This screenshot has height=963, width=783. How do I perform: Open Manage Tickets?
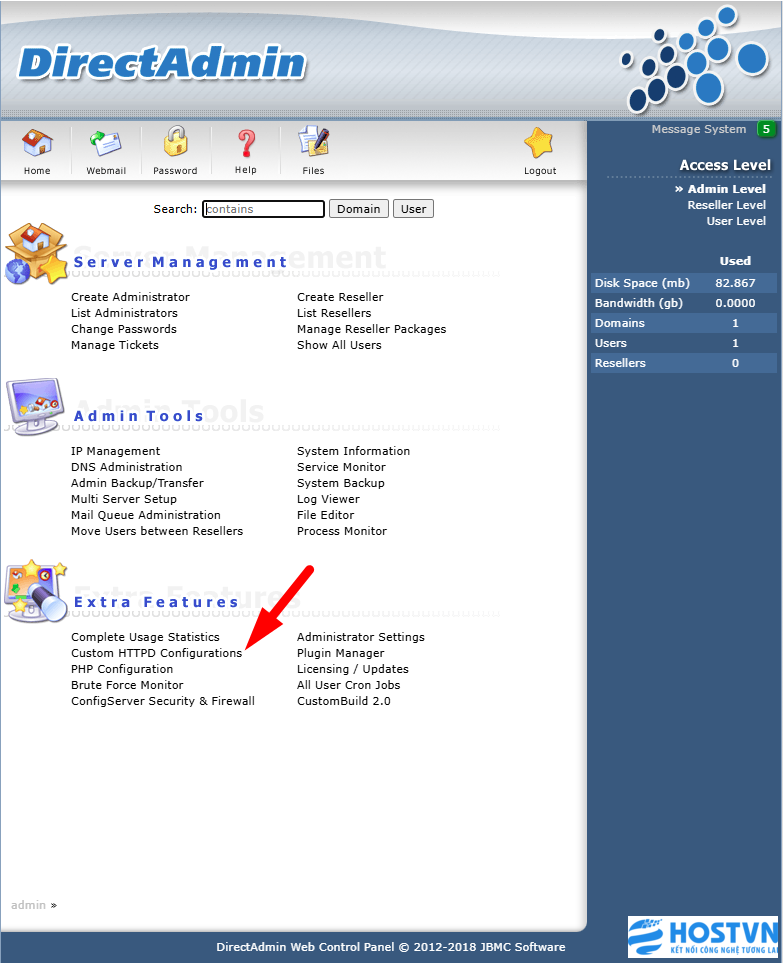point(115,345)
